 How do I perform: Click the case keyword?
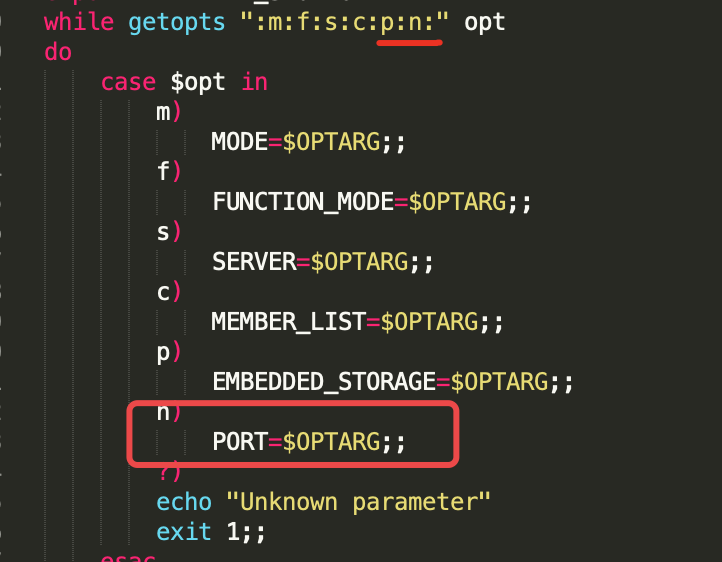point(128,83)
